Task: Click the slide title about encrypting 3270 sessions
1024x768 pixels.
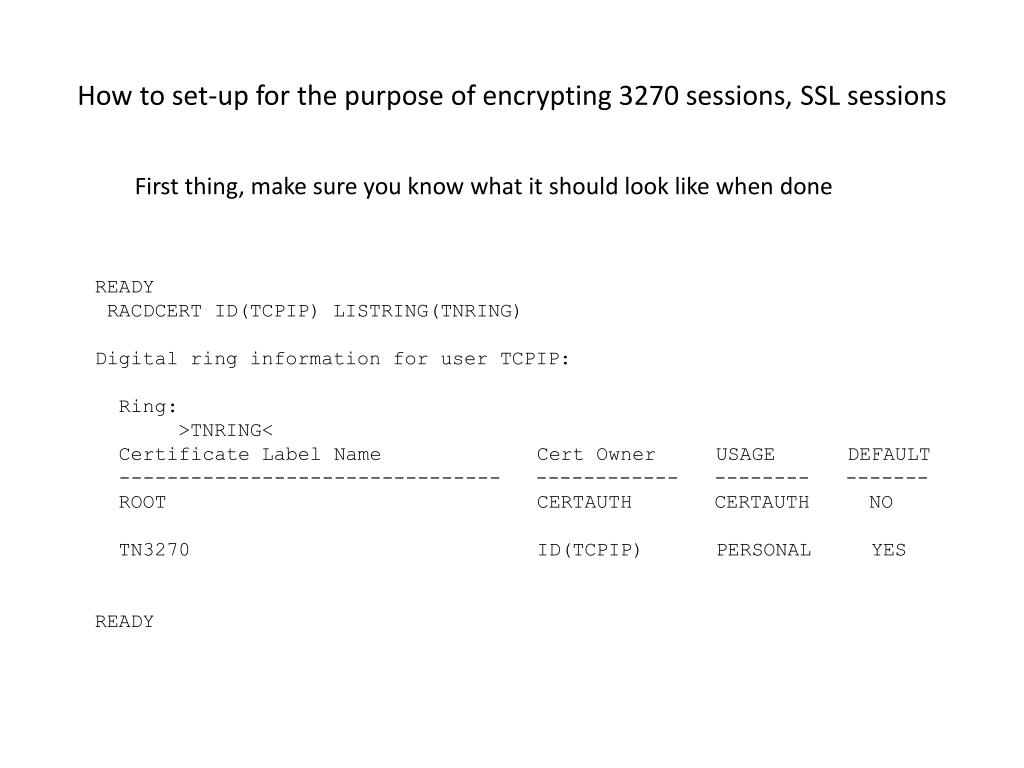Action: click(511, 96)
